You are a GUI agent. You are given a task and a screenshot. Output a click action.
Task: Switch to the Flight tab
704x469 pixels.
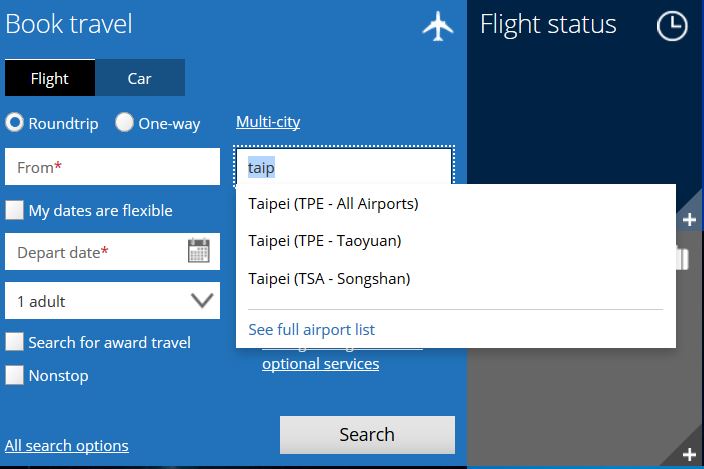click(x=50, y=78)
